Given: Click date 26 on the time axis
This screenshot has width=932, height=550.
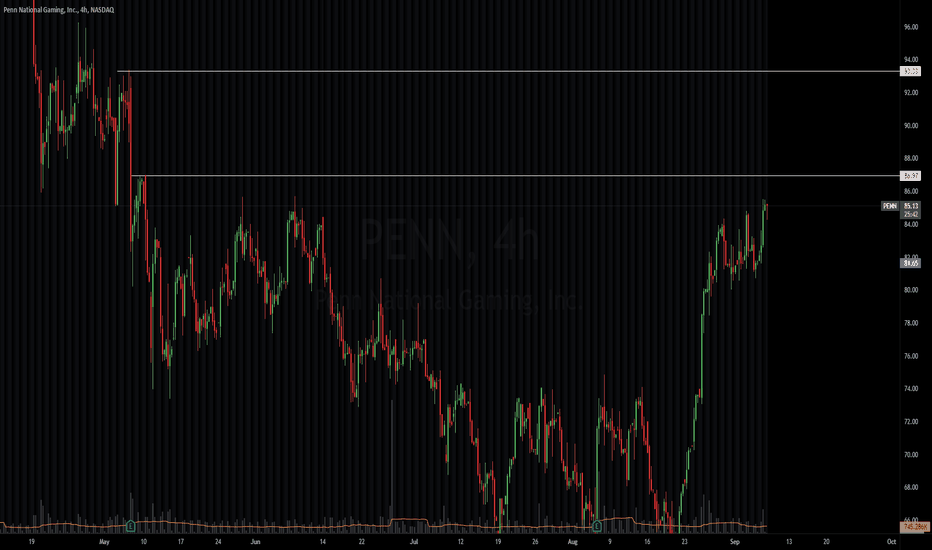Looking at the screenshot, I should 535,542.
